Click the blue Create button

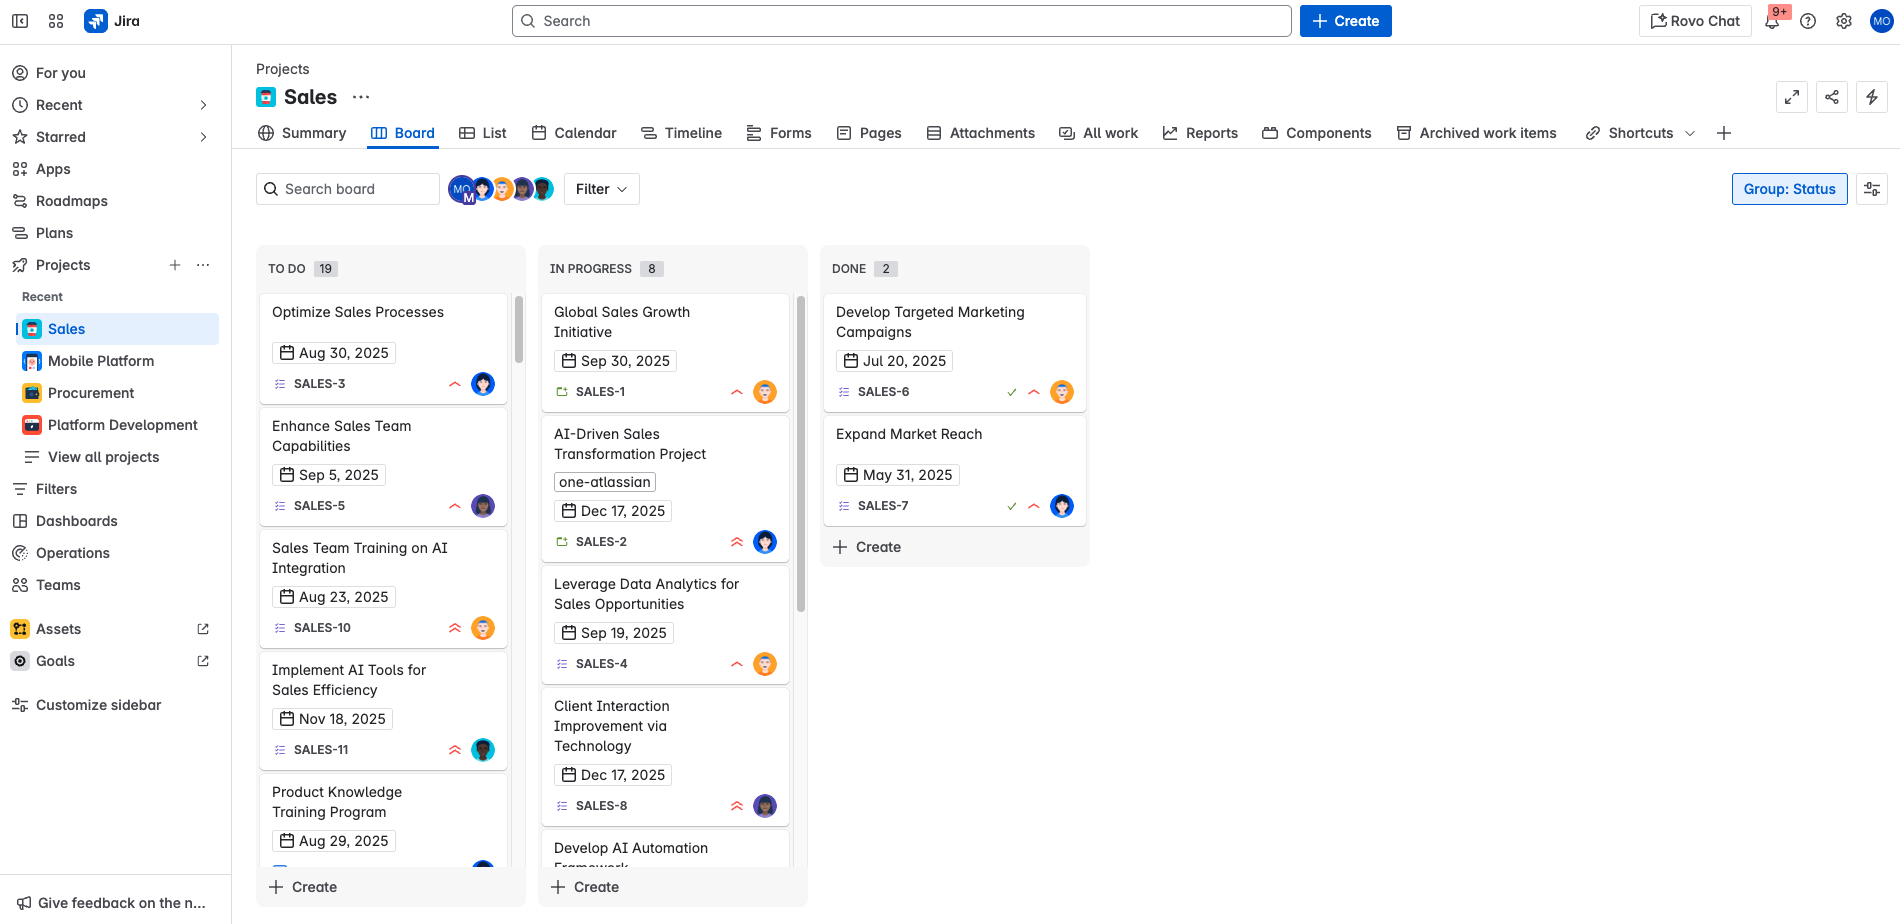1345,21
